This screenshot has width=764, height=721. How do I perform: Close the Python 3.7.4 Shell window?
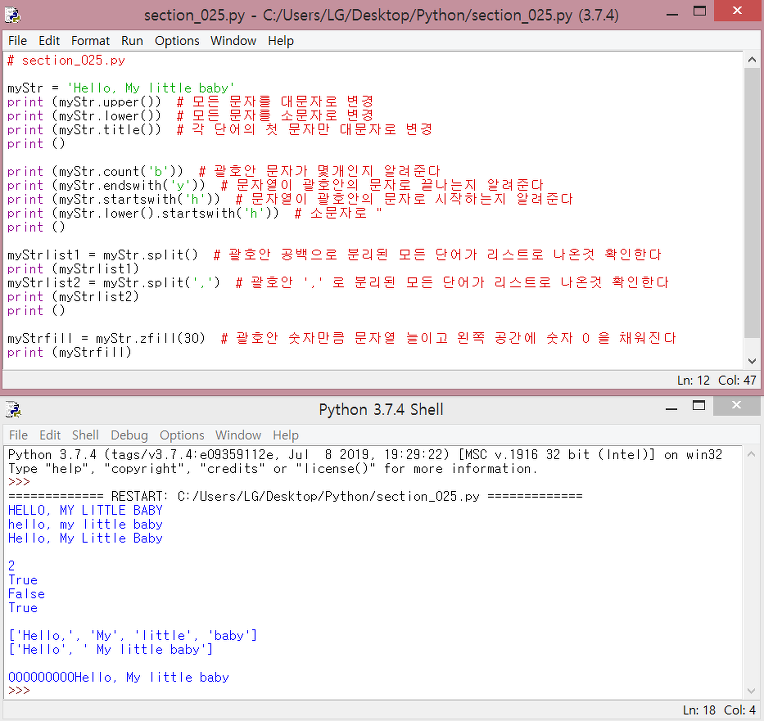736,405
